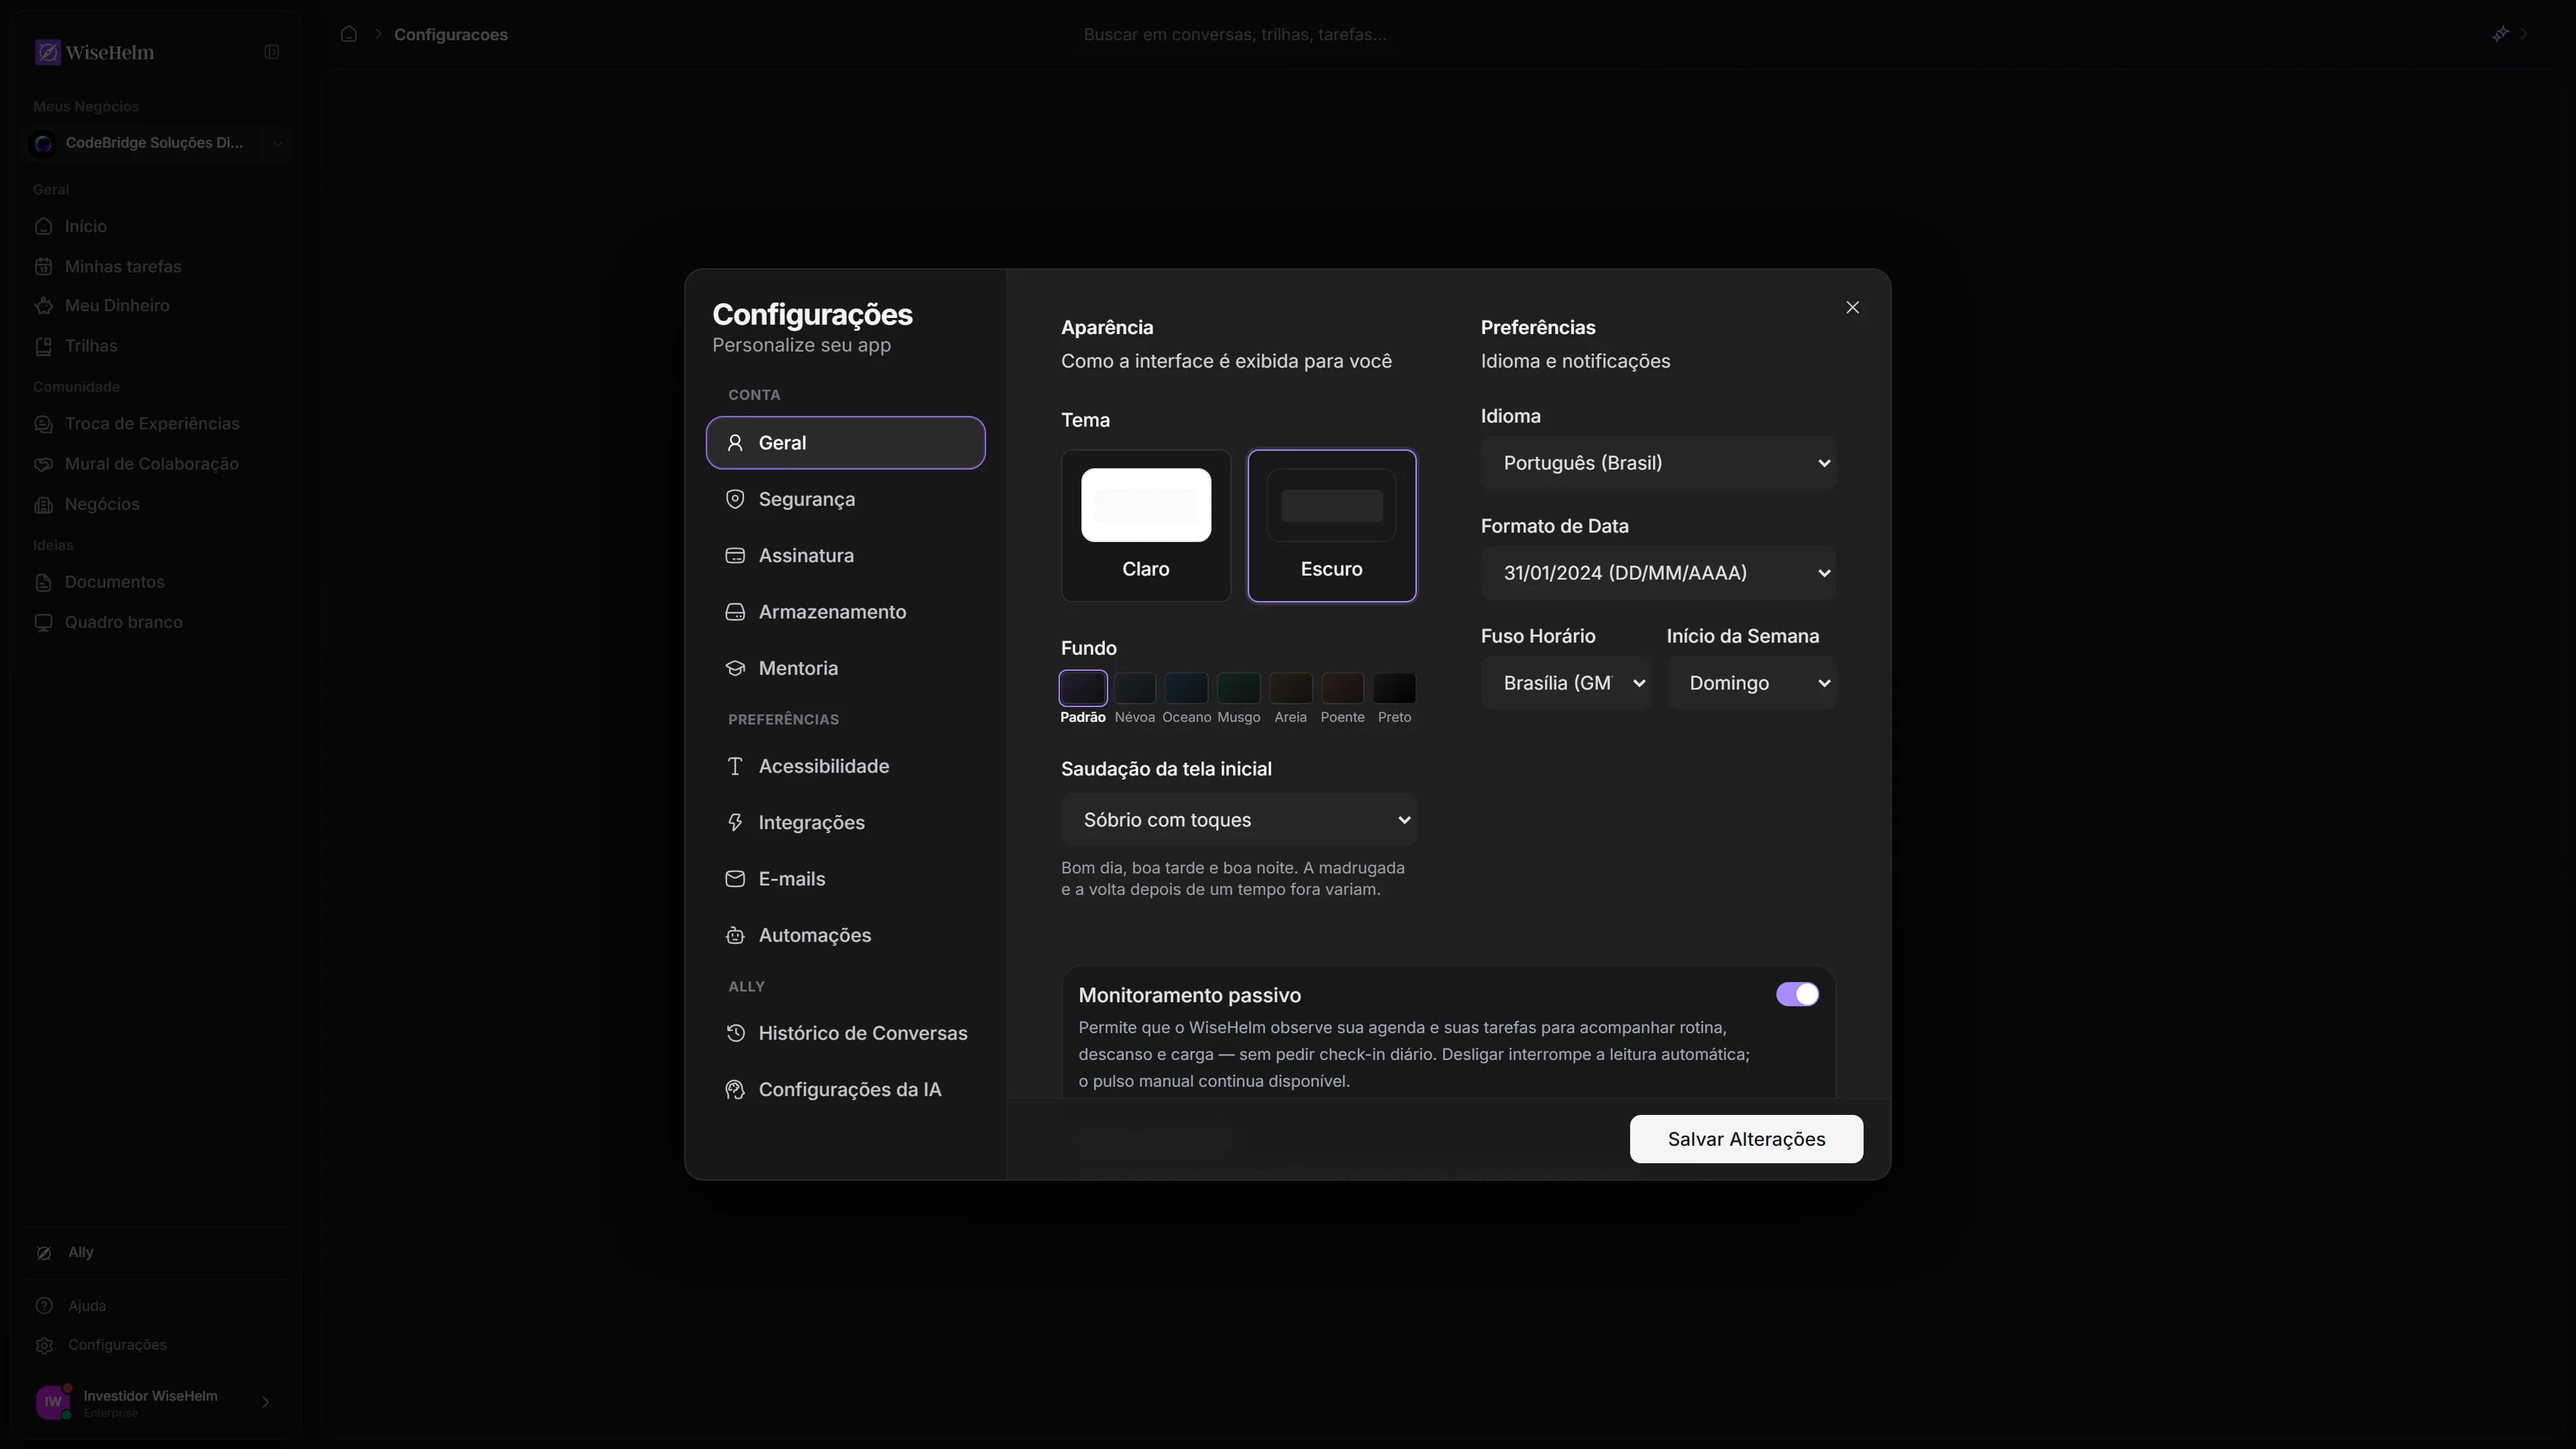Open the Saudação da tela inicial dropdown
Viewport: 2576px width, 1449px height.
pos(1238,820)
